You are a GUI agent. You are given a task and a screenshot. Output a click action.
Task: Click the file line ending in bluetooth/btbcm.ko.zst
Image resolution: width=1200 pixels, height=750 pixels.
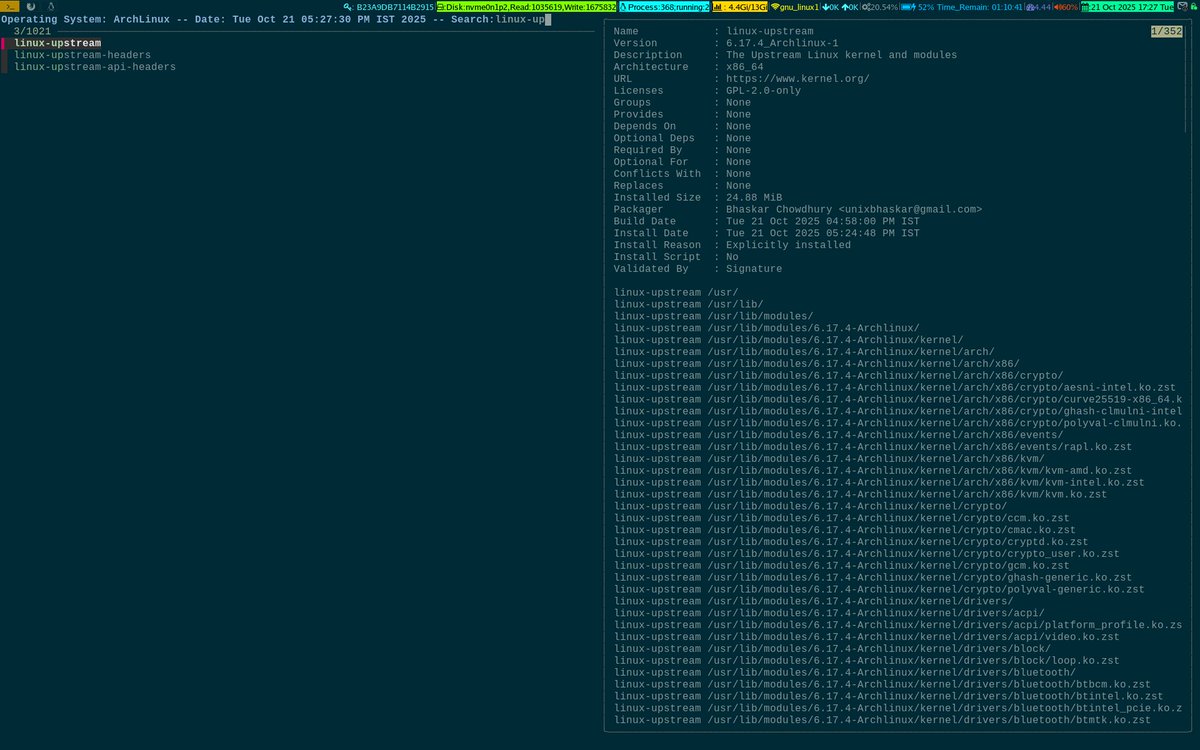coord(882,684)
